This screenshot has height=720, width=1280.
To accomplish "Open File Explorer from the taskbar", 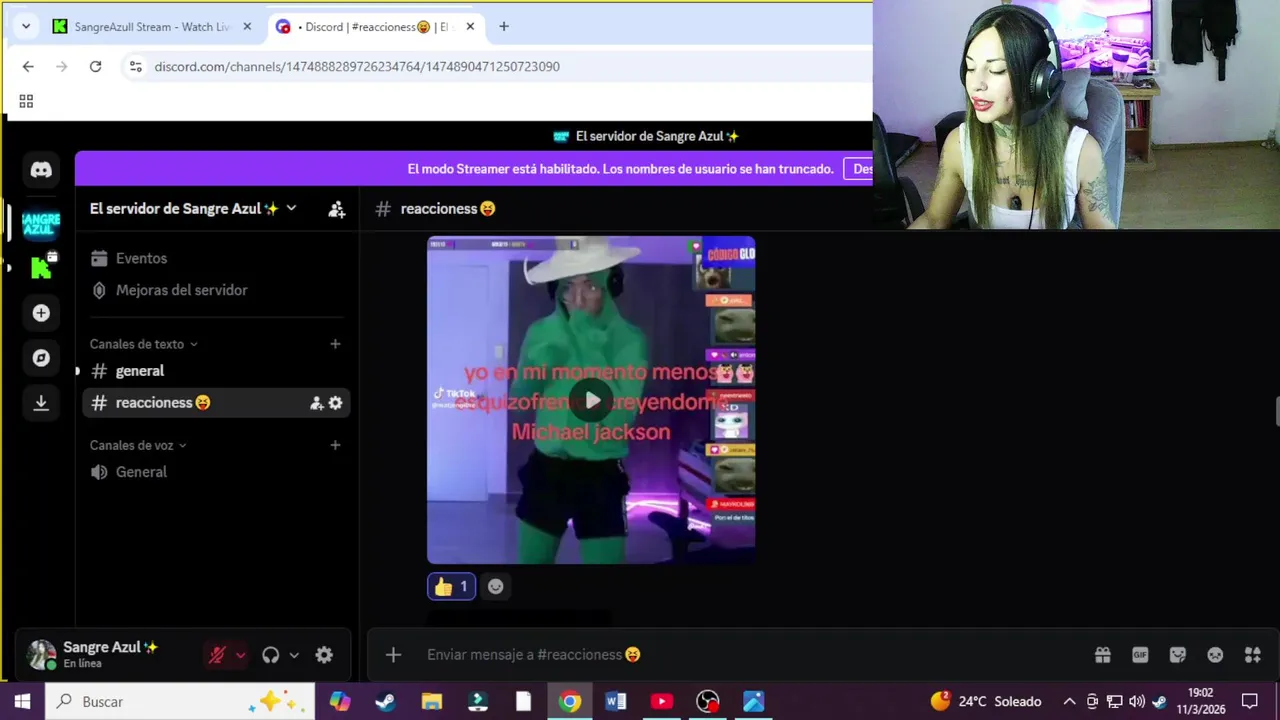I will coord(431,701).
